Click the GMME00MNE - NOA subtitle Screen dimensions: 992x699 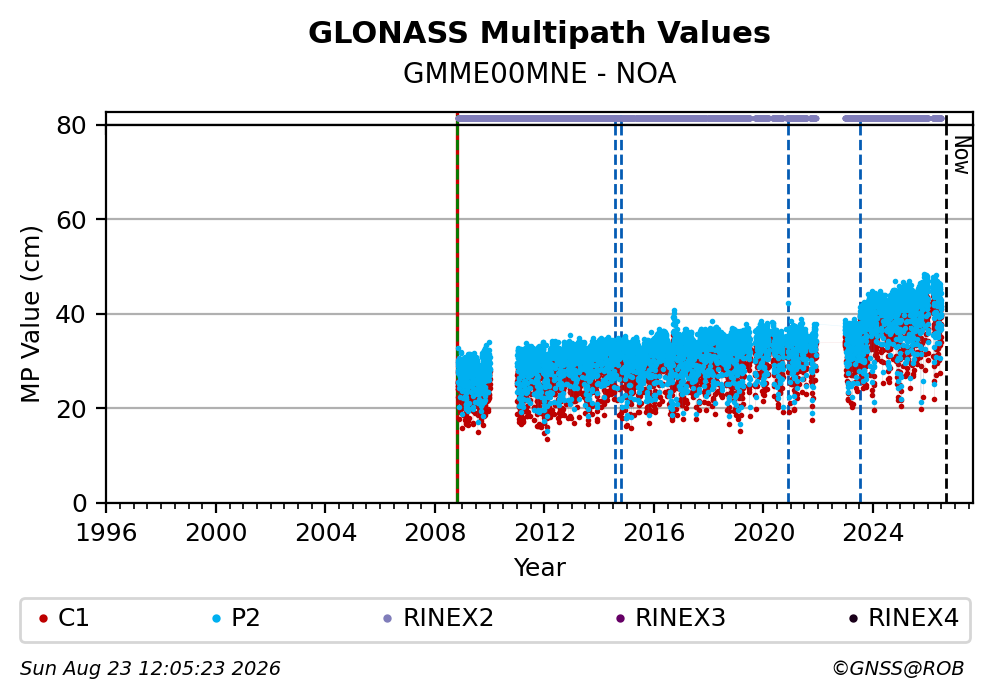[x=539, y=74]
